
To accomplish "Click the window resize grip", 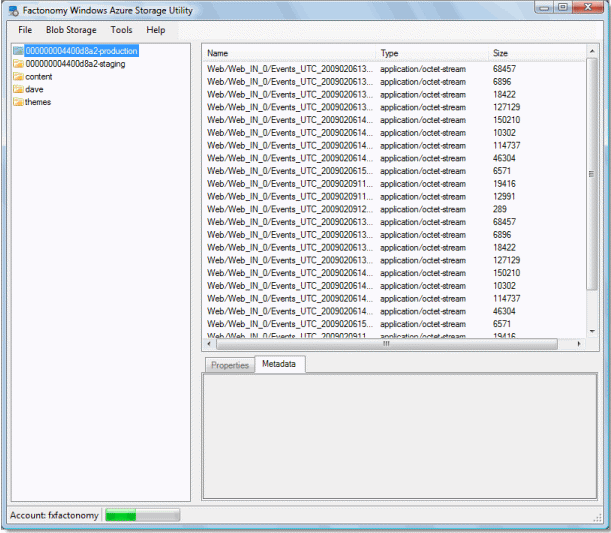I will (597, 518).
